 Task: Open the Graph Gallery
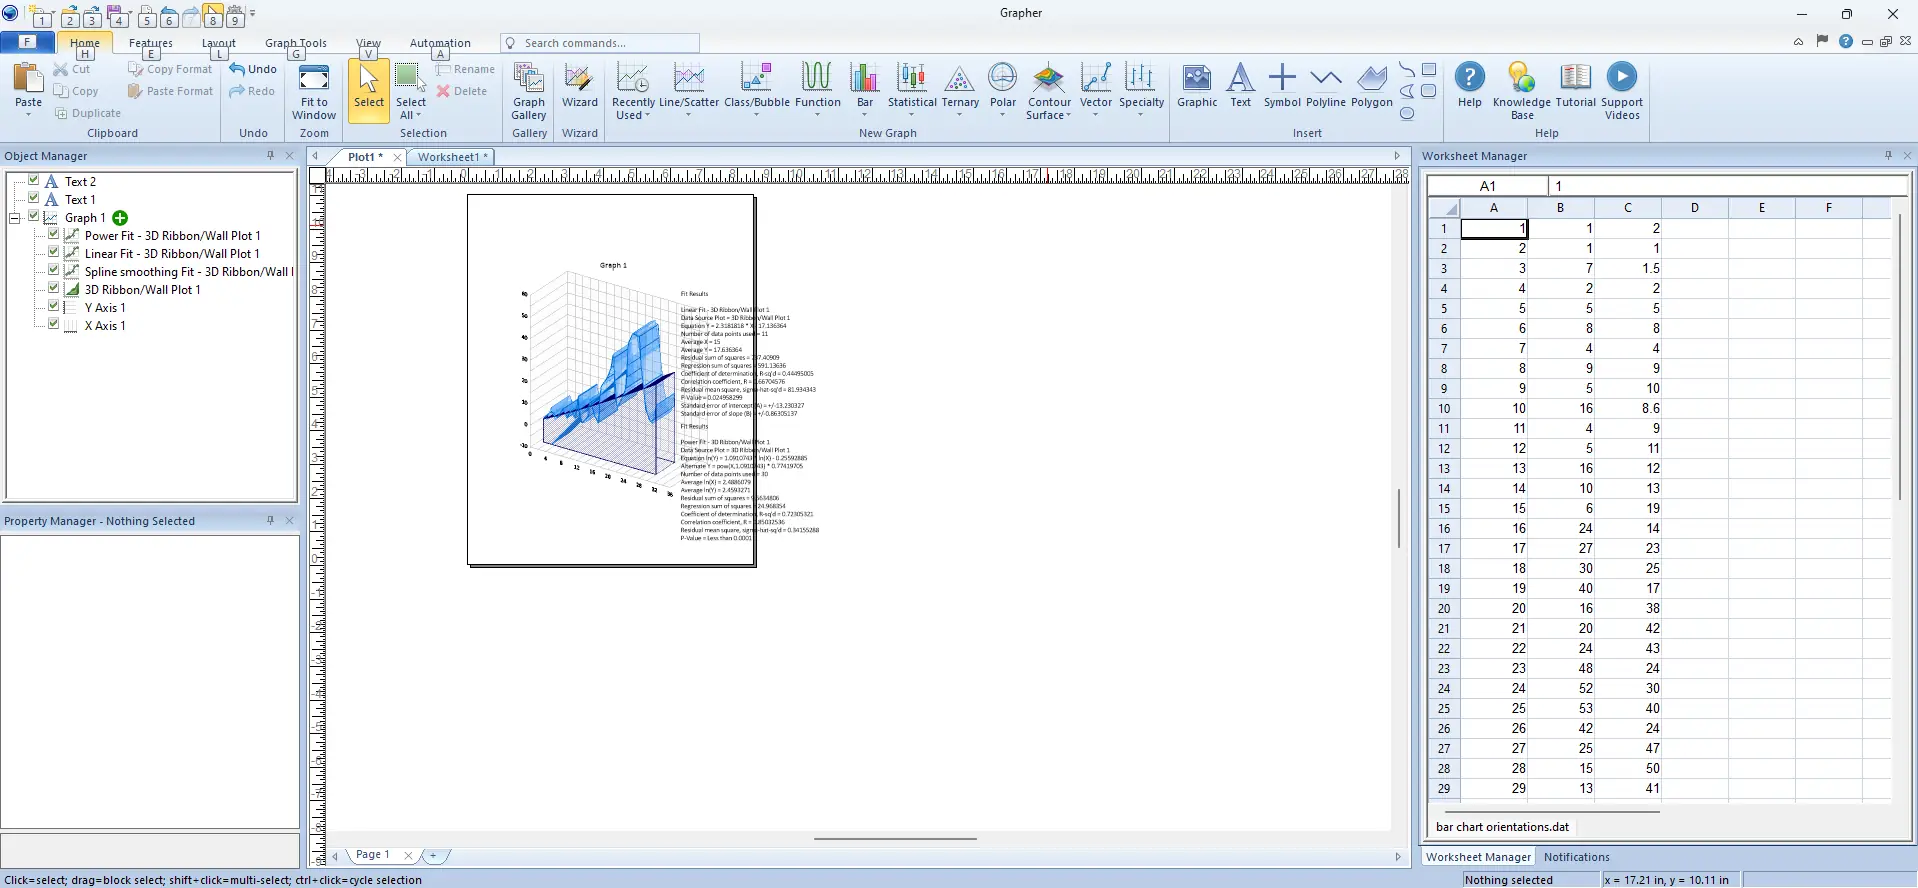point(528,91)
